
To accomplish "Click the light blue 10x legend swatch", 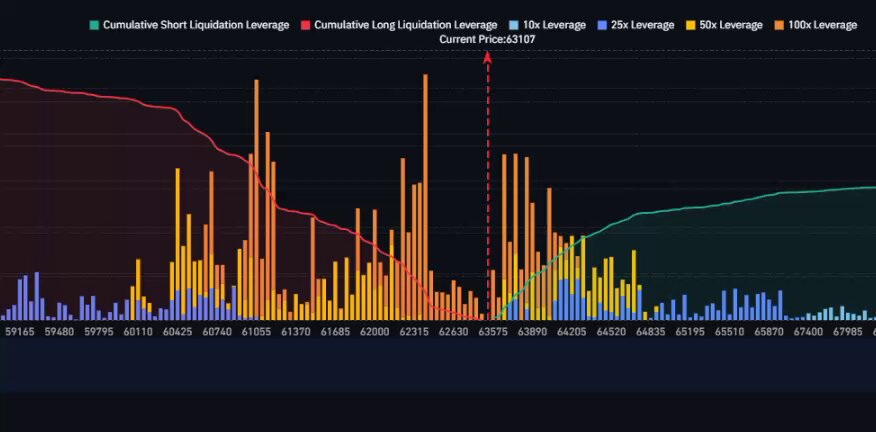I will pos(513,25).
